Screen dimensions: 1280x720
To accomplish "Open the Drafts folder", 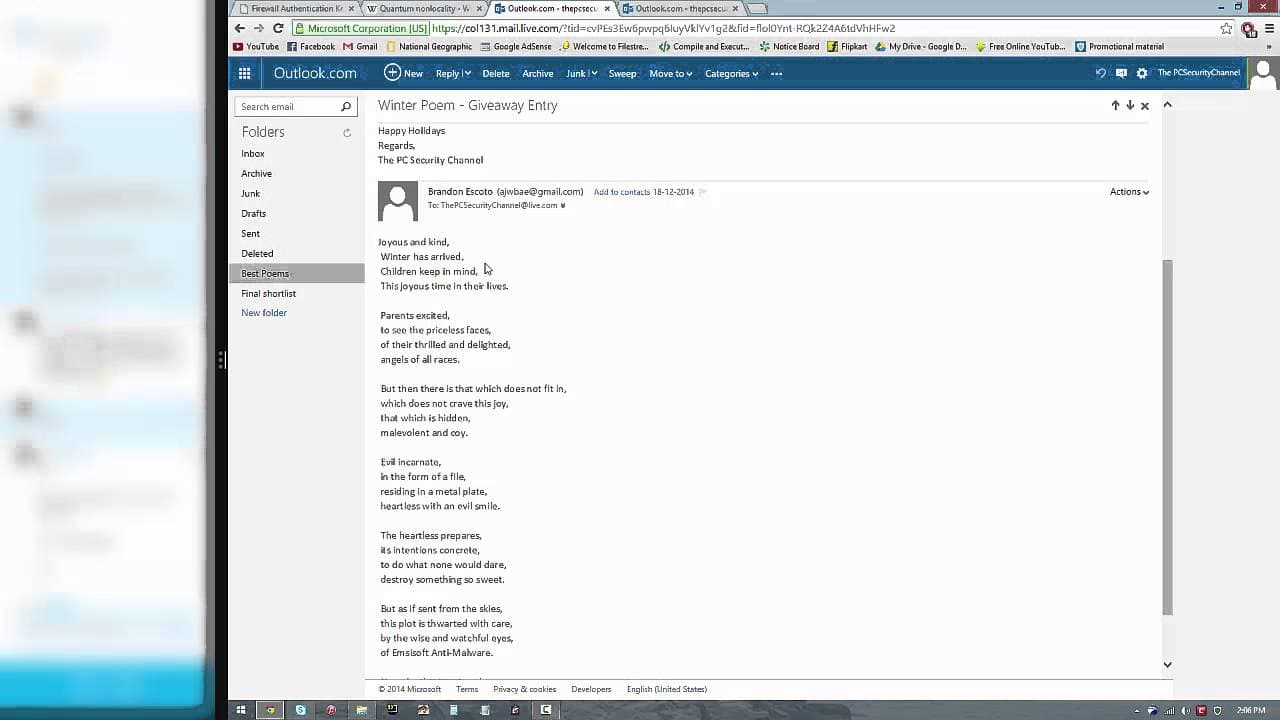I will pyautogui.click(x=253, y=214).
